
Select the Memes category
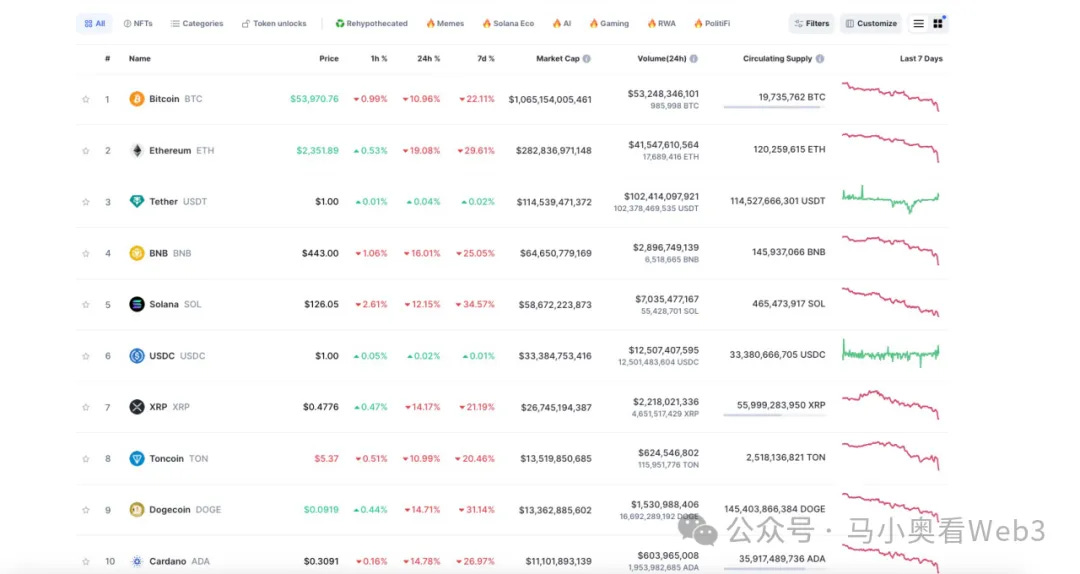(x=445, y=23)
